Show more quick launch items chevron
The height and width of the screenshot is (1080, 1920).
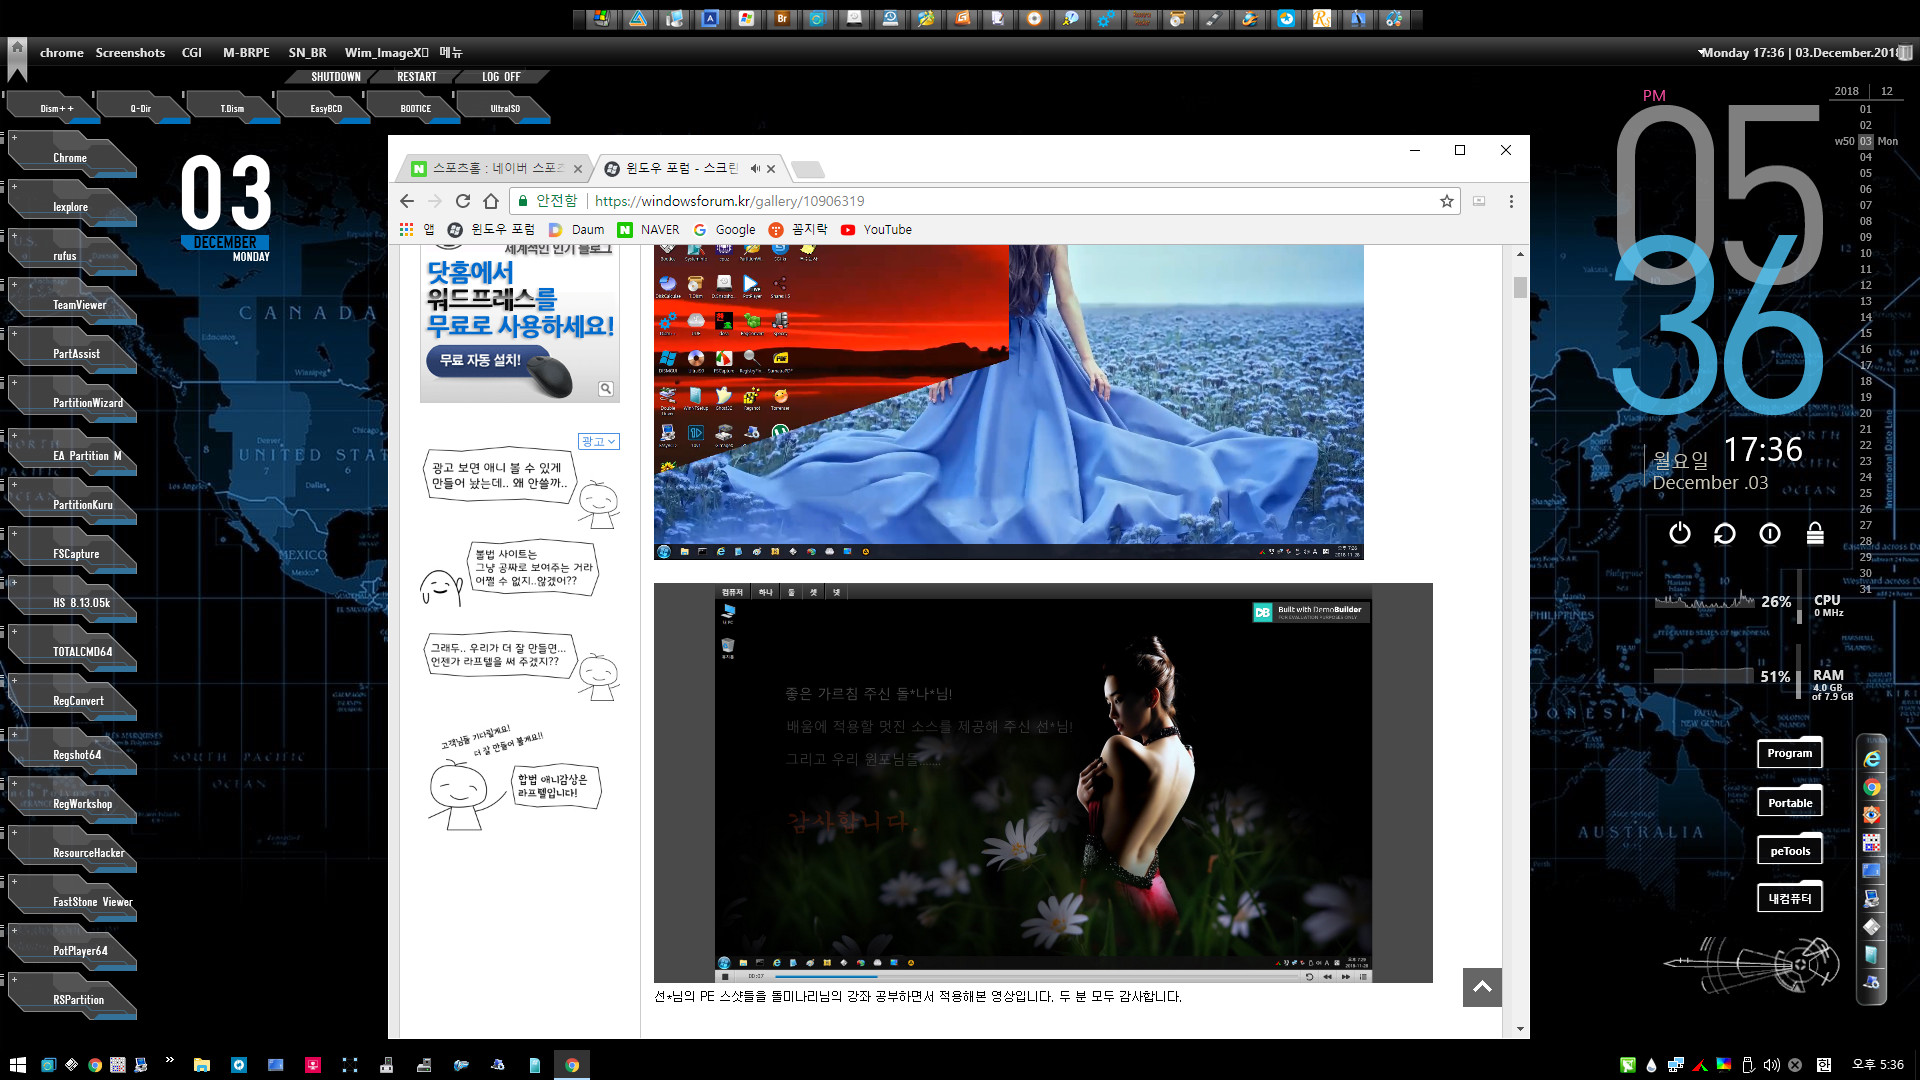[x=169, y=1060]
